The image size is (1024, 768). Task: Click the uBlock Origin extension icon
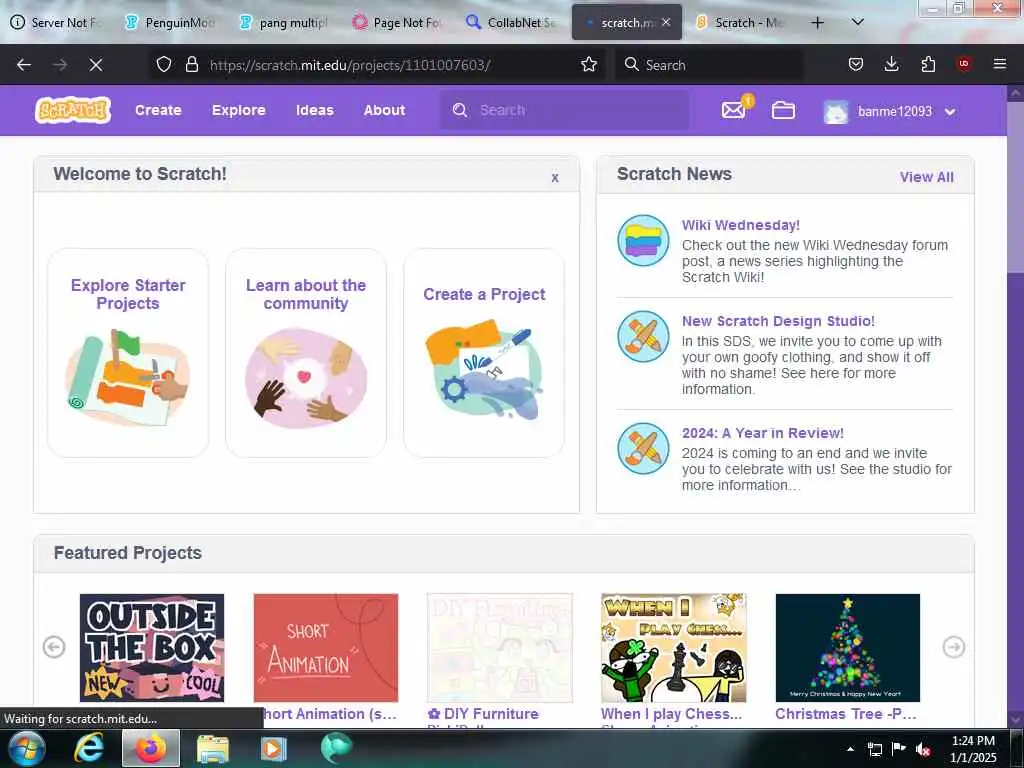(964, 64)
